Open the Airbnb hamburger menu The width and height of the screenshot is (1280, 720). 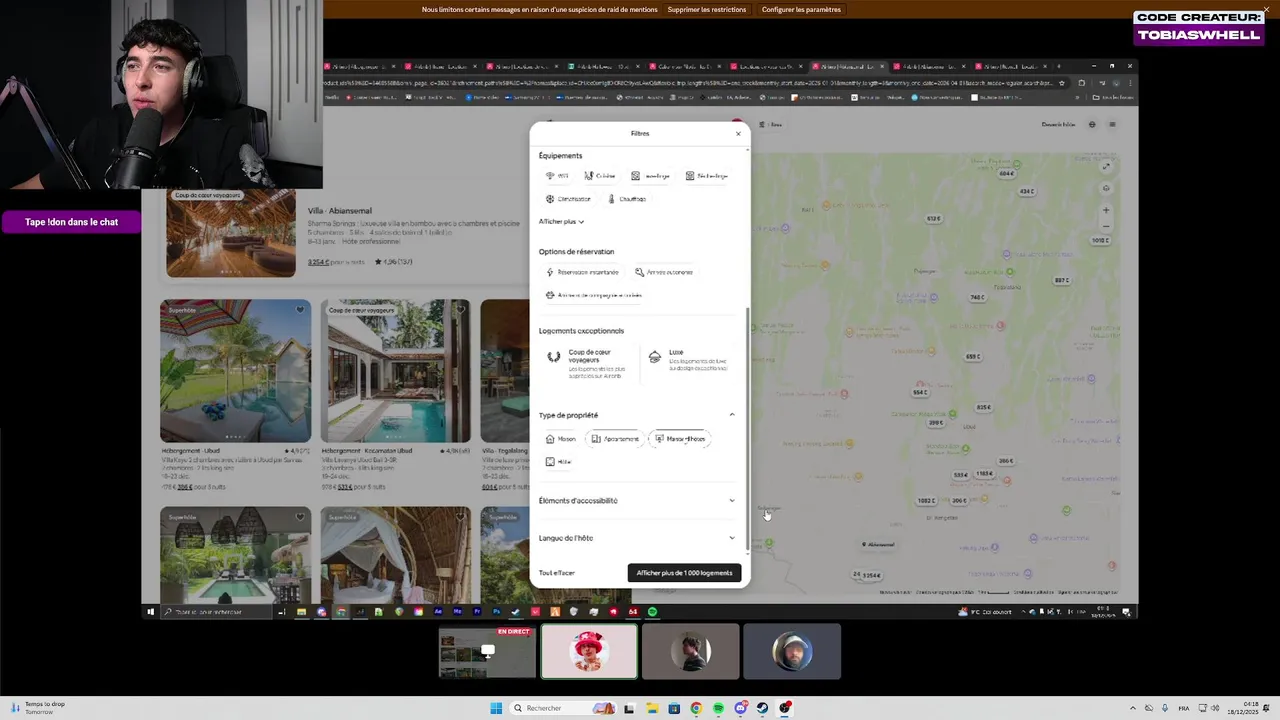click(1112, 124)
